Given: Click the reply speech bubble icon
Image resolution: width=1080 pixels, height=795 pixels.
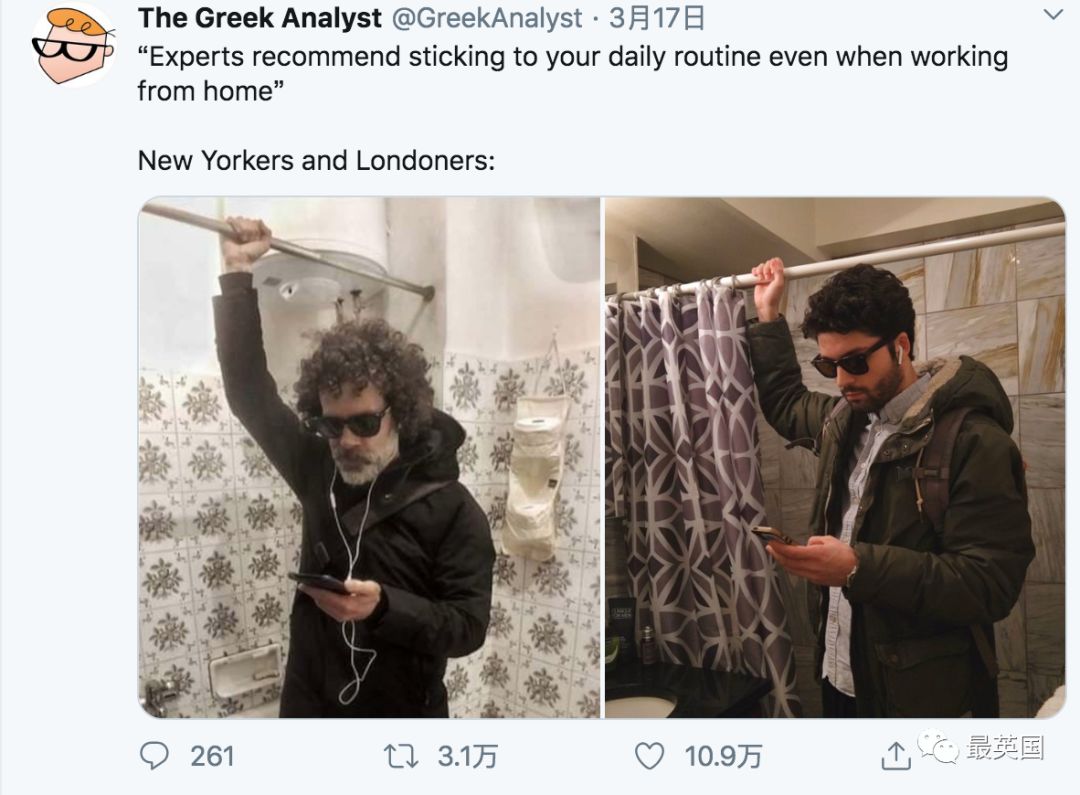Looking at the screenshot, I should pyautogui.click(x=154, y=756).
